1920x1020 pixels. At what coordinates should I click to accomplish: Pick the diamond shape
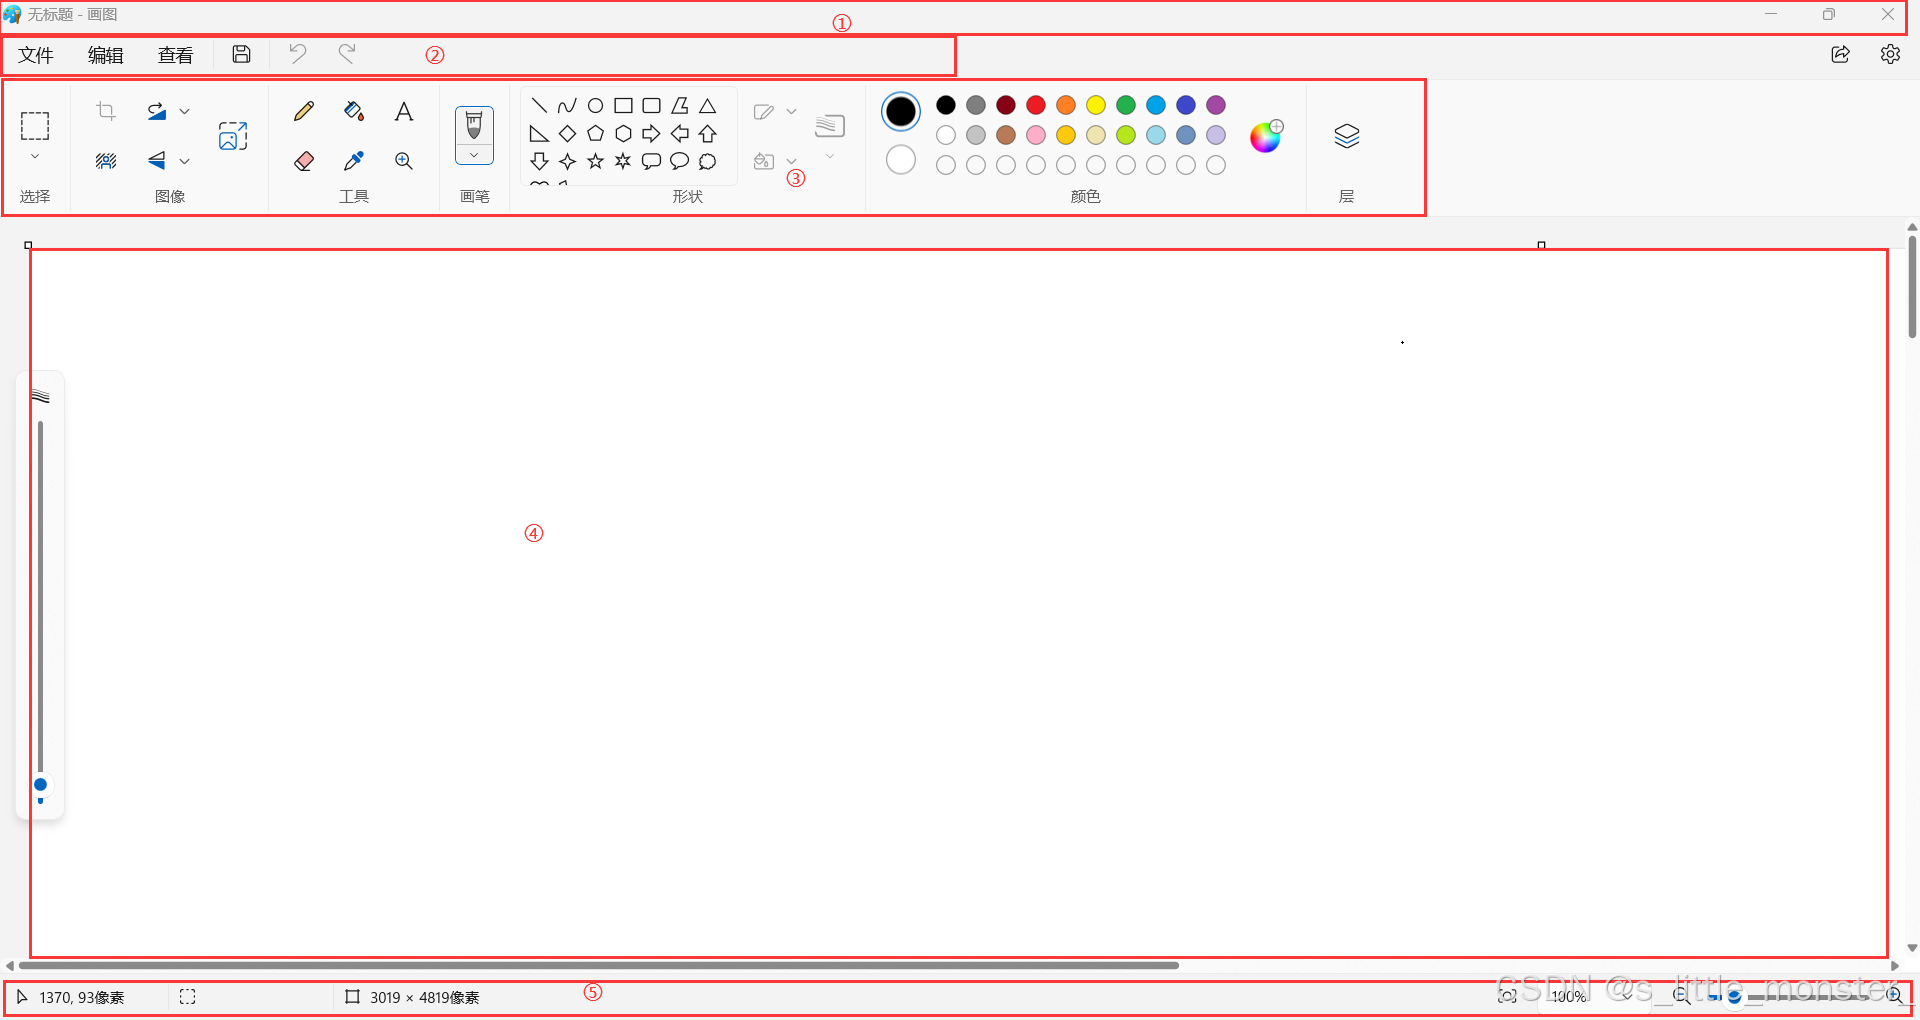[x=567, y=133]
